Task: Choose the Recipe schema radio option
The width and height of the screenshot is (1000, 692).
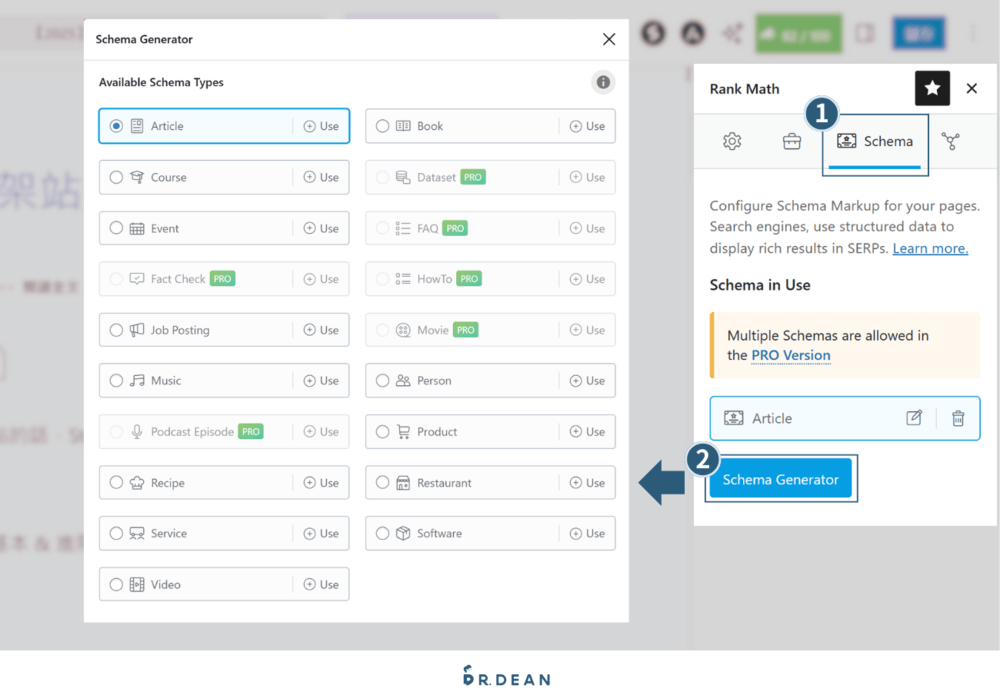Action: [117, 483]
